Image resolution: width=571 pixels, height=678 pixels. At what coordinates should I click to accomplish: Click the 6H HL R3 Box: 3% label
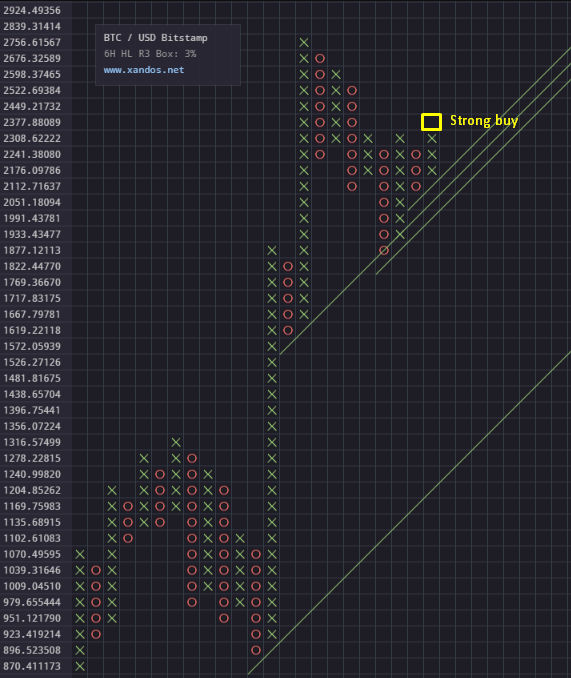(x=150, y=54)
